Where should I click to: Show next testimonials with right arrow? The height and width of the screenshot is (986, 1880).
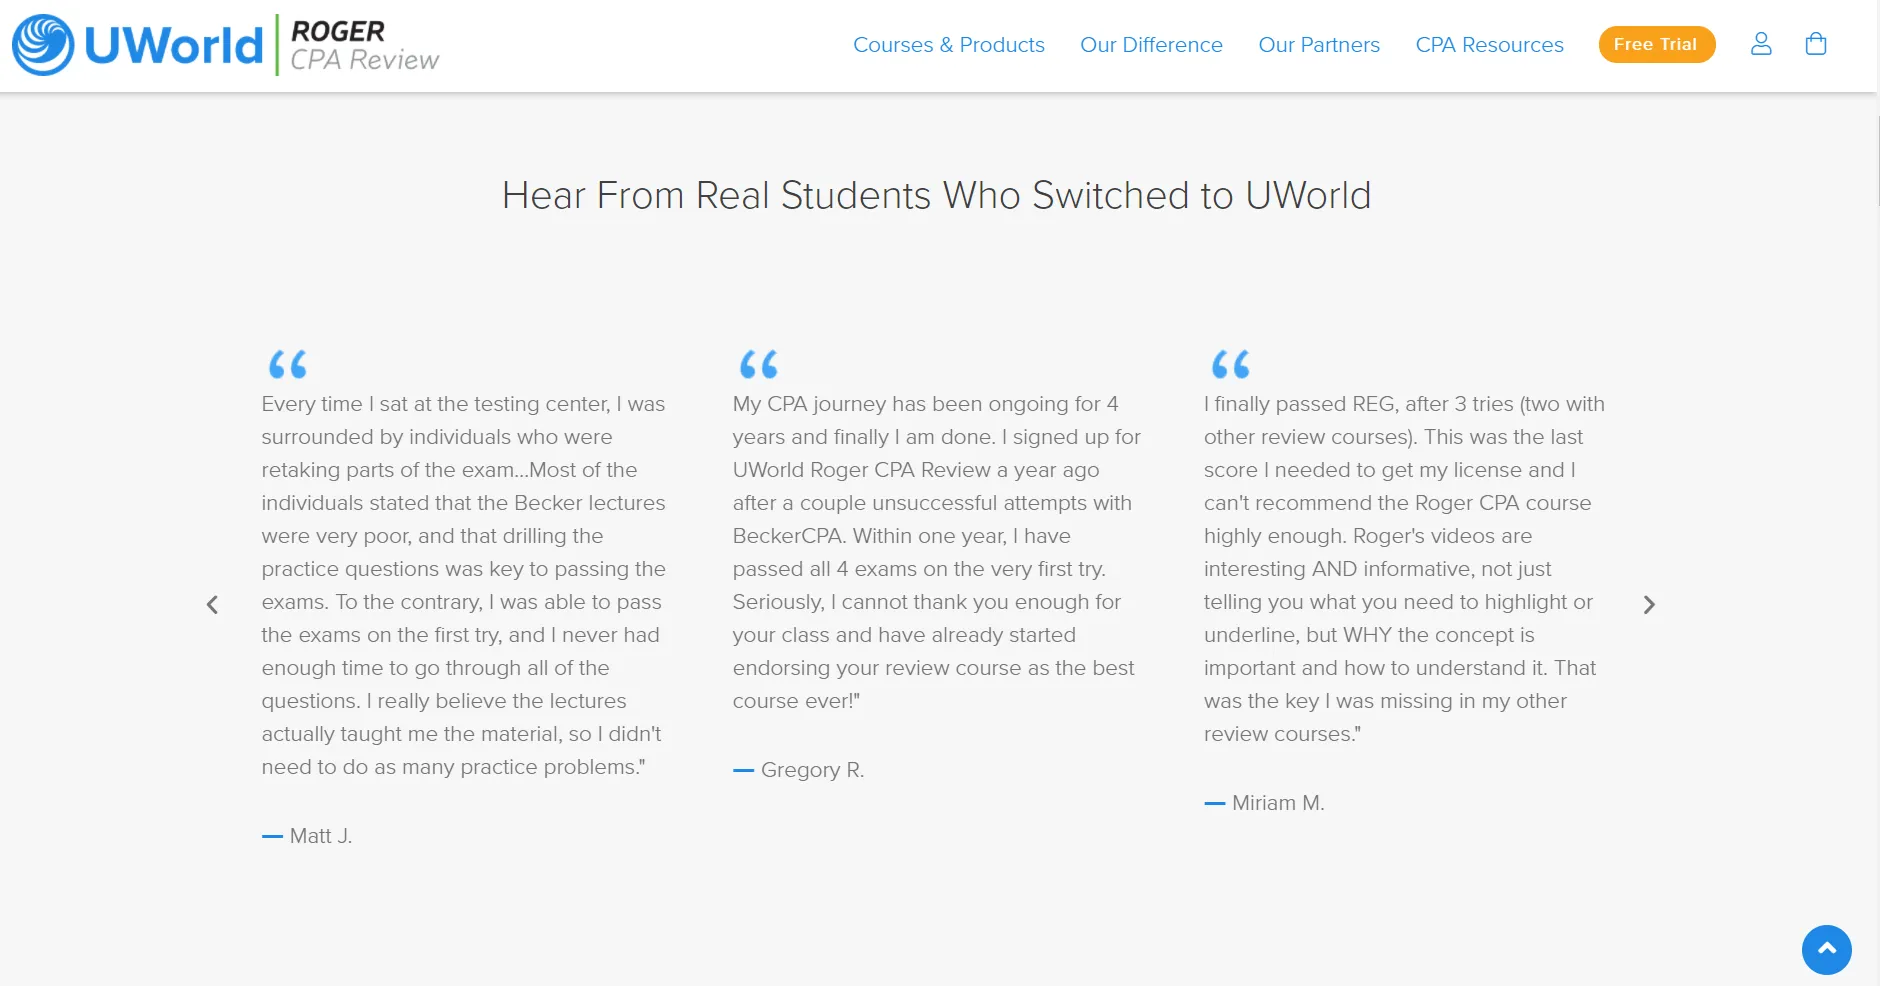1649,604
